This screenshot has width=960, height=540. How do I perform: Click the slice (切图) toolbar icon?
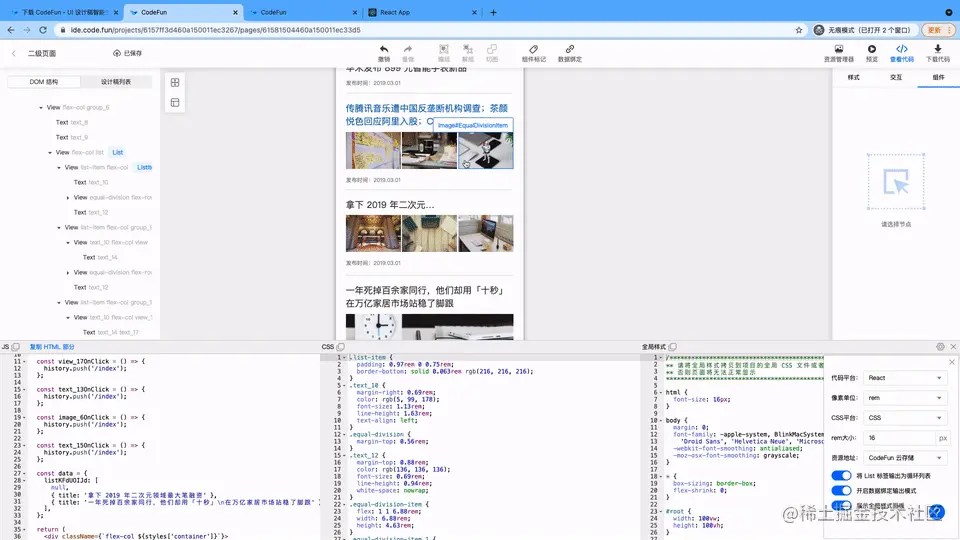(x=492, y=50)
